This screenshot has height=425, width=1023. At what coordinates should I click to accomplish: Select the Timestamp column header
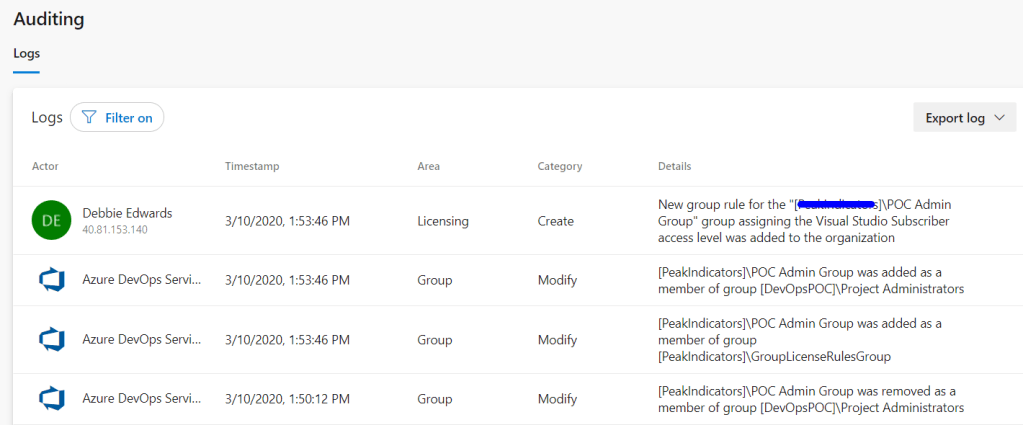[x=252, y=166]
